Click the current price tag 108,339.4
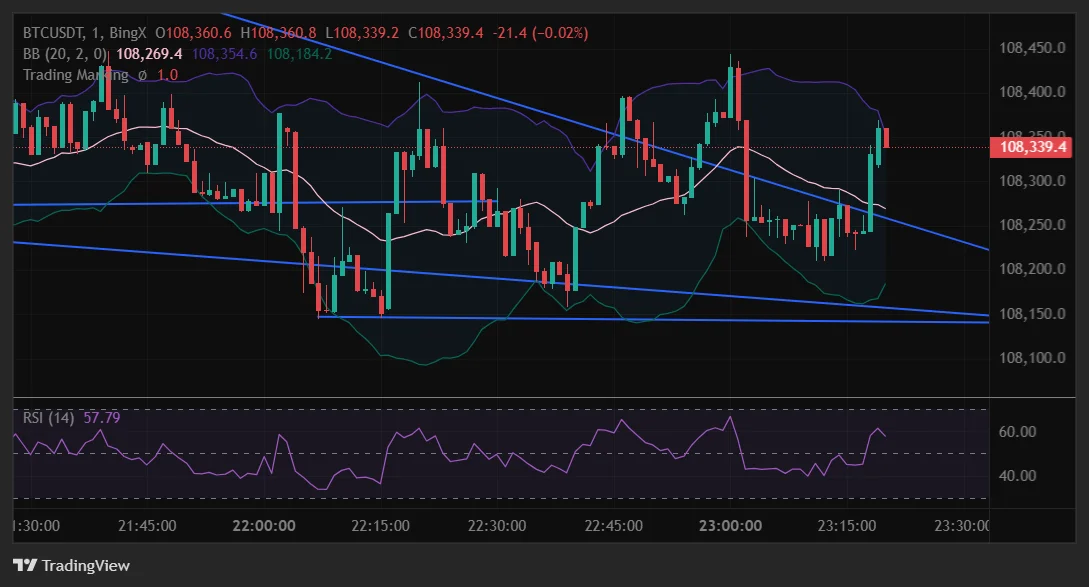The height and width of the screenshot is (587, 1089). coord(1031,147)
